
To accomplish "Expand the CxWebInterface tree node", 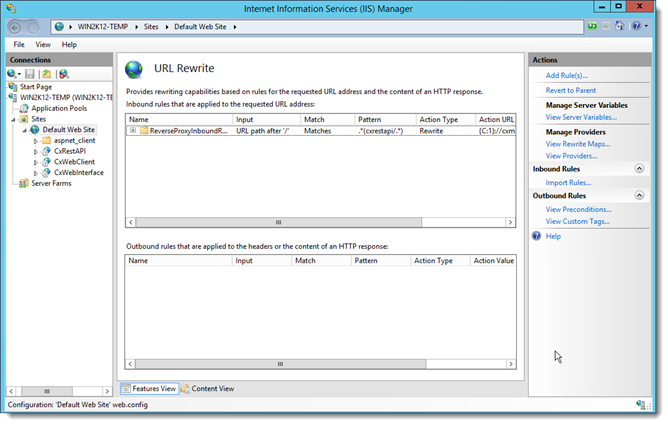I will point(36,173).
